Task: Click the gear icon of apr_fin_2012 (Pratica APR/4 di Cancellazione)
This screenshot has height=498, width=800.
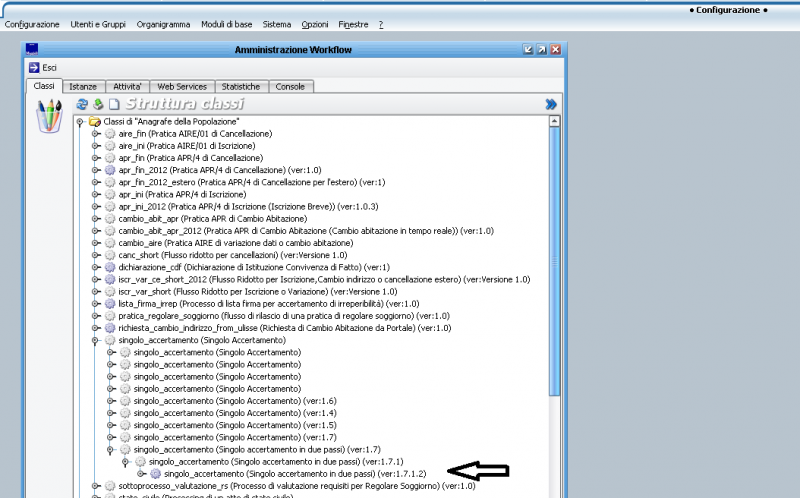Action: pyautogui.click(x=110, y=170)
